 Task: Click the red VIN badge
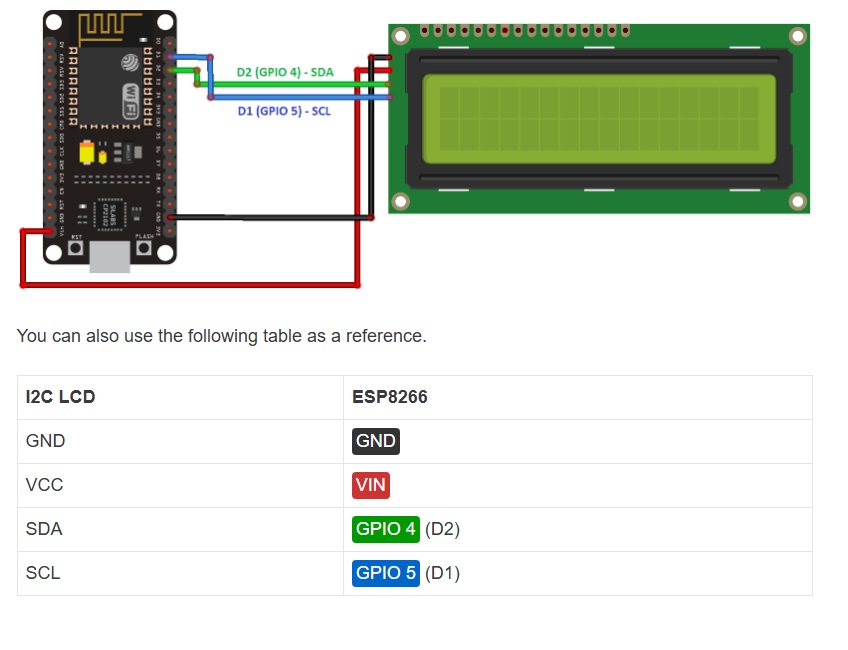point(370,485)
